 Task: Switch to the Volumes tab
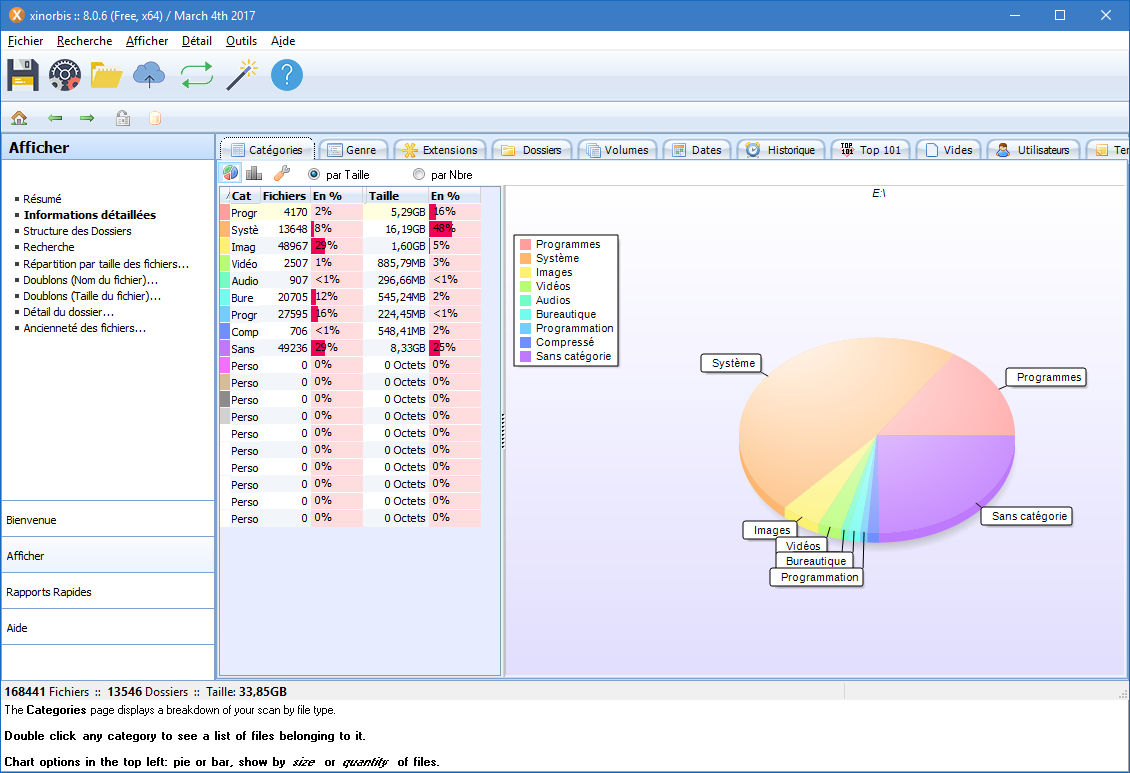[x=618, y=150]
